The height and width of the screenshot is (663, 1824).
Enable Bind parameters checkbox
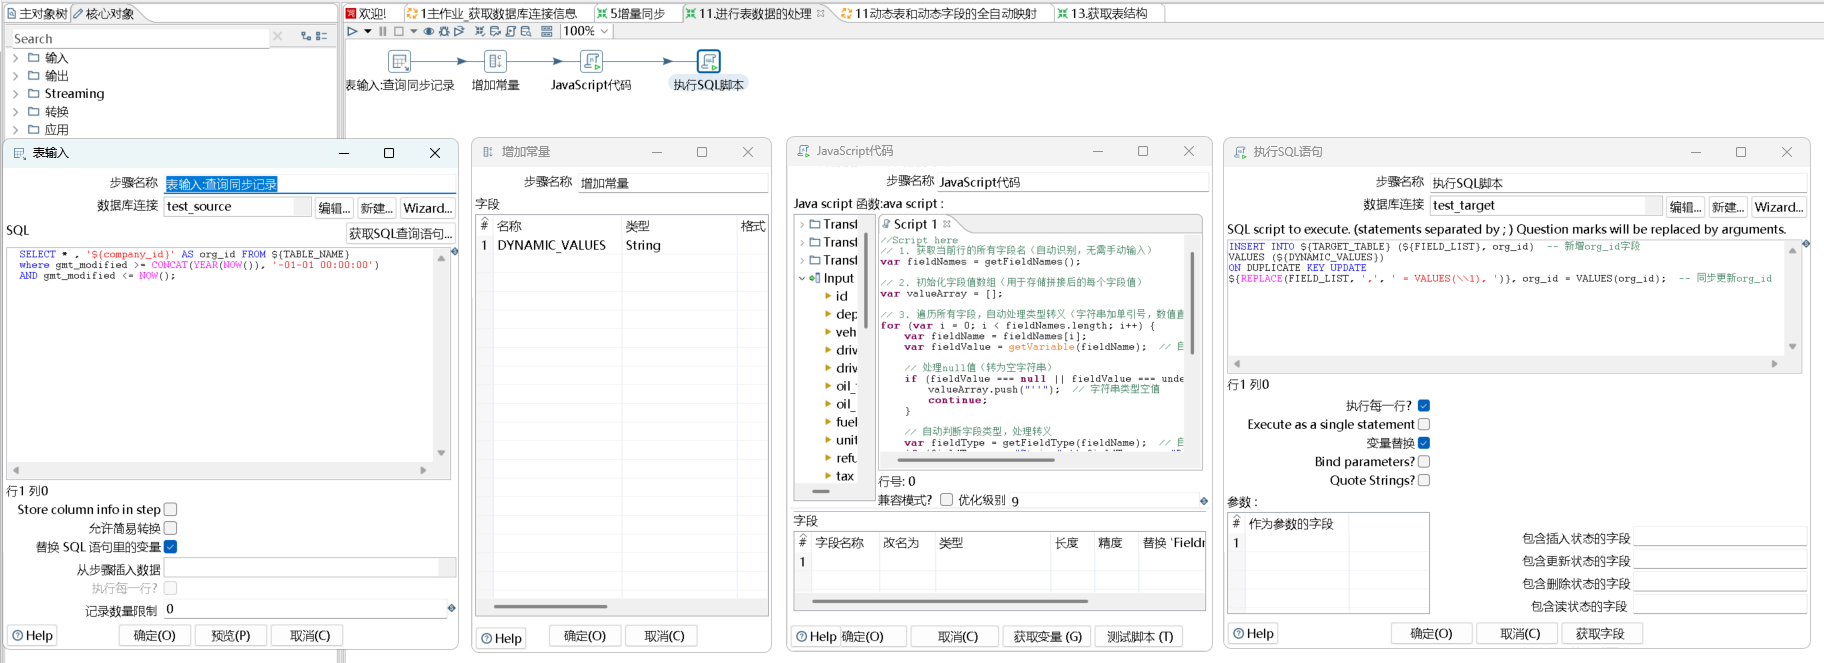(1424, 461)
